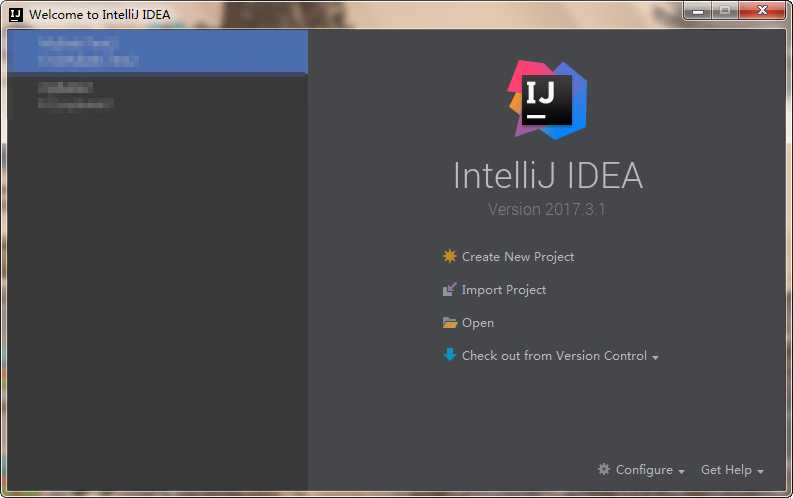Click the Version 2017.3.1 text

(x=547, y=209)
